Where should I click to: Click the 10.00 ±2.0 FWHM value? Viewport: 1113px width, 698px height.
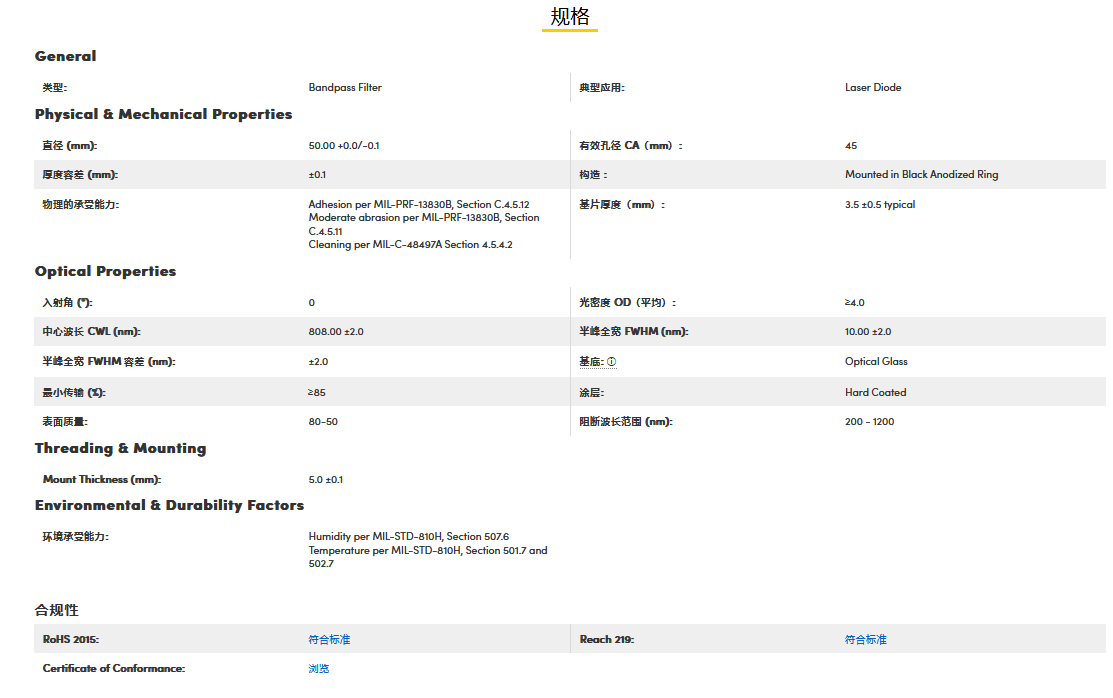(x=868, y=332)
